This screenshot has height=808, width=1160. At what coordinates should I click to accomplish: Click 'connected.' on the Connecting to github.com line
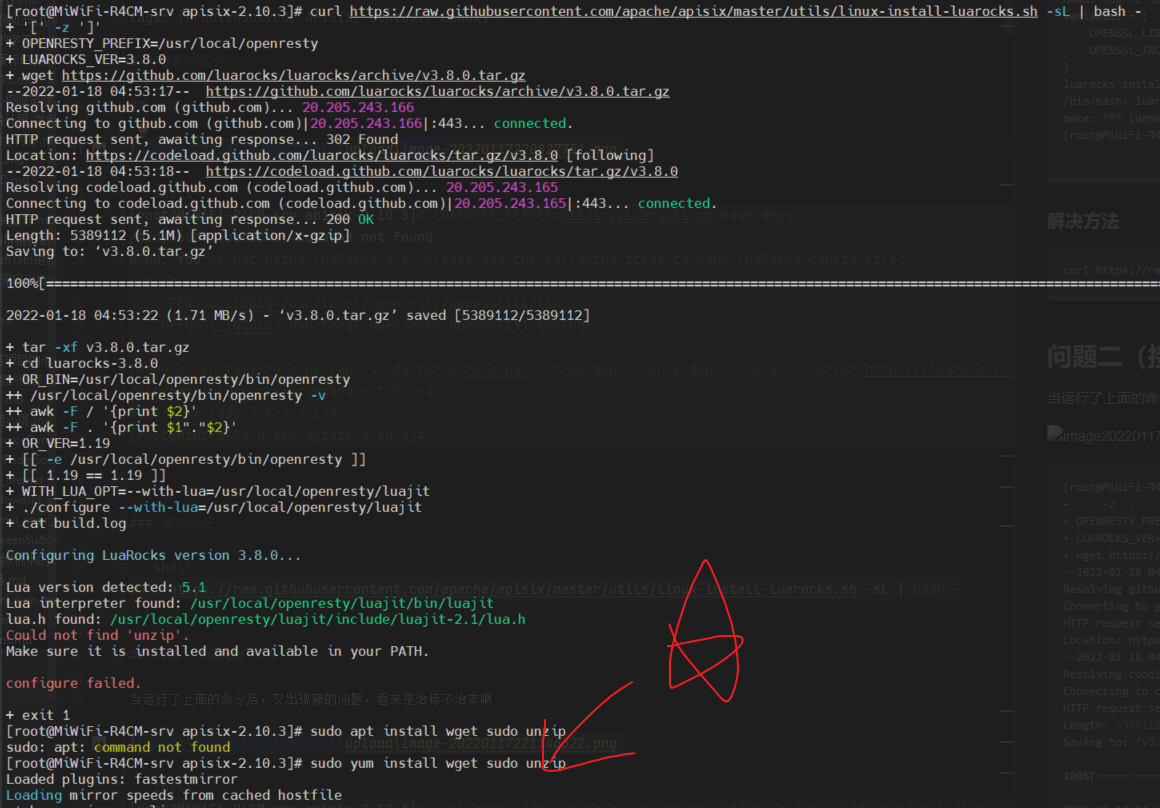[533, 124]
